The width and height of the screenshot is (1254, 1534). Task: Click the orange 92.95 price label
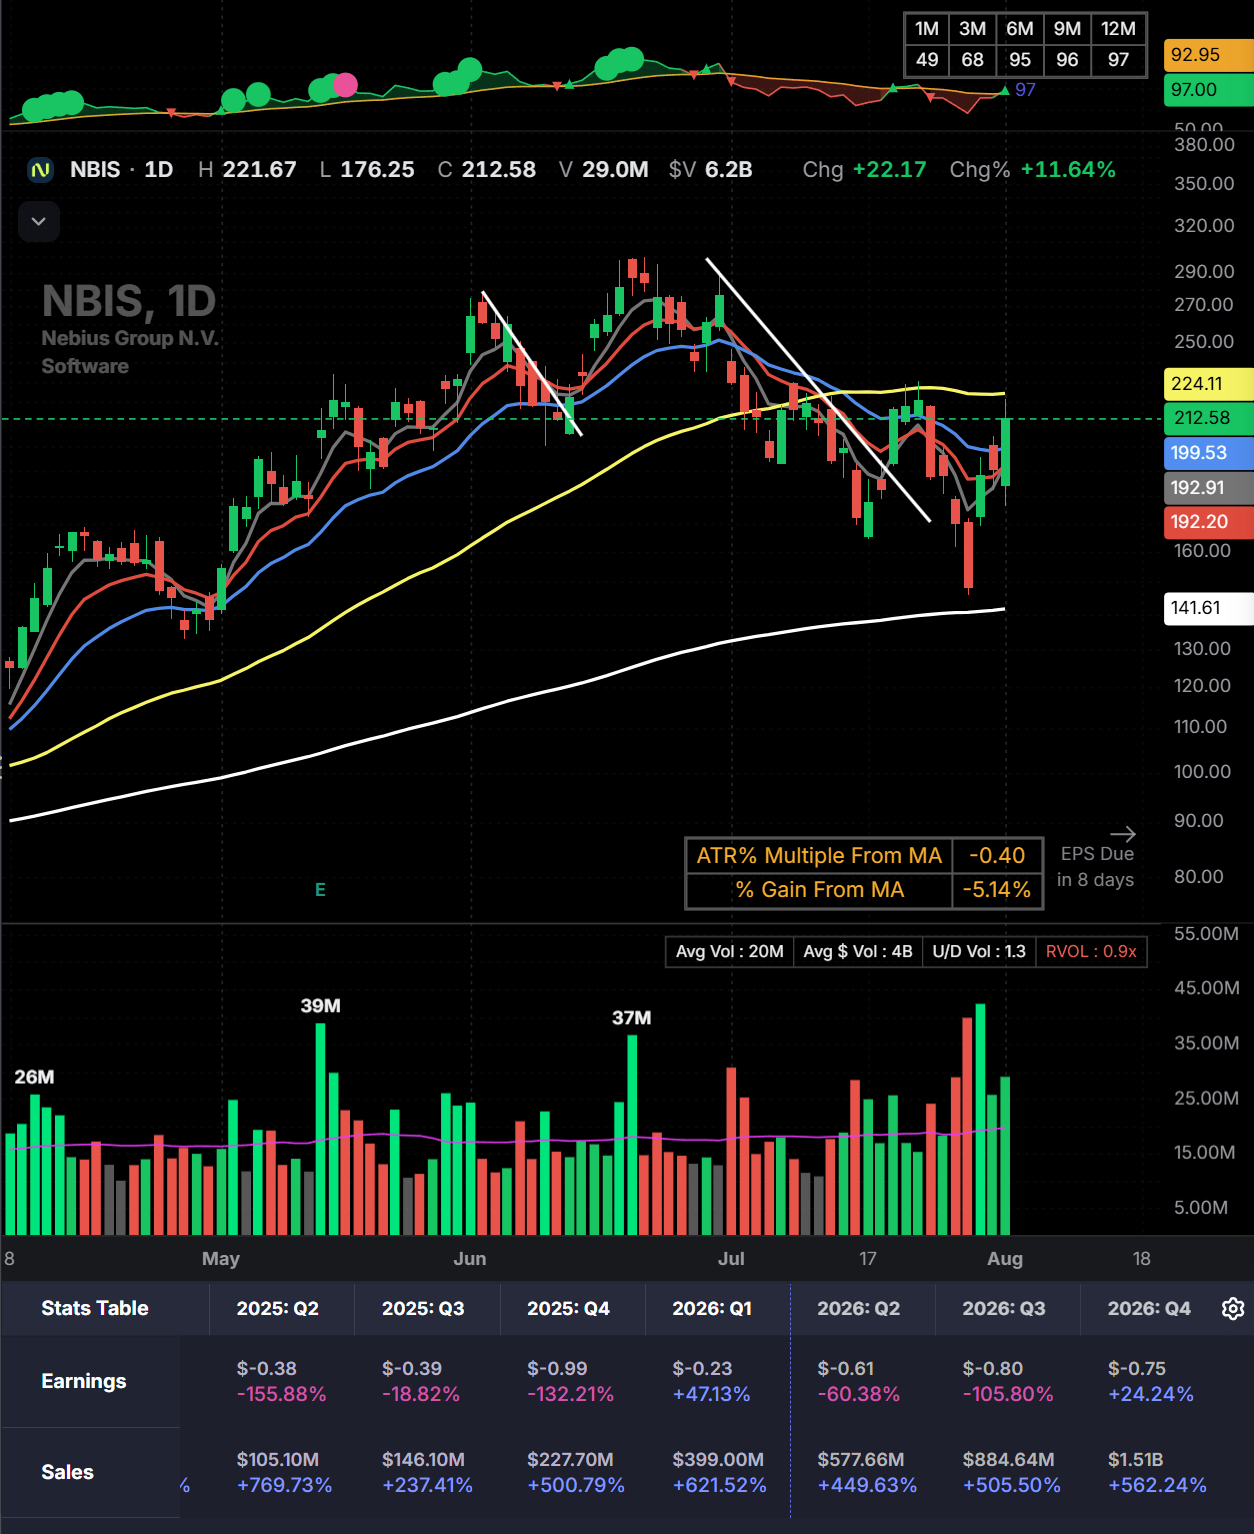click(1208, 55)
